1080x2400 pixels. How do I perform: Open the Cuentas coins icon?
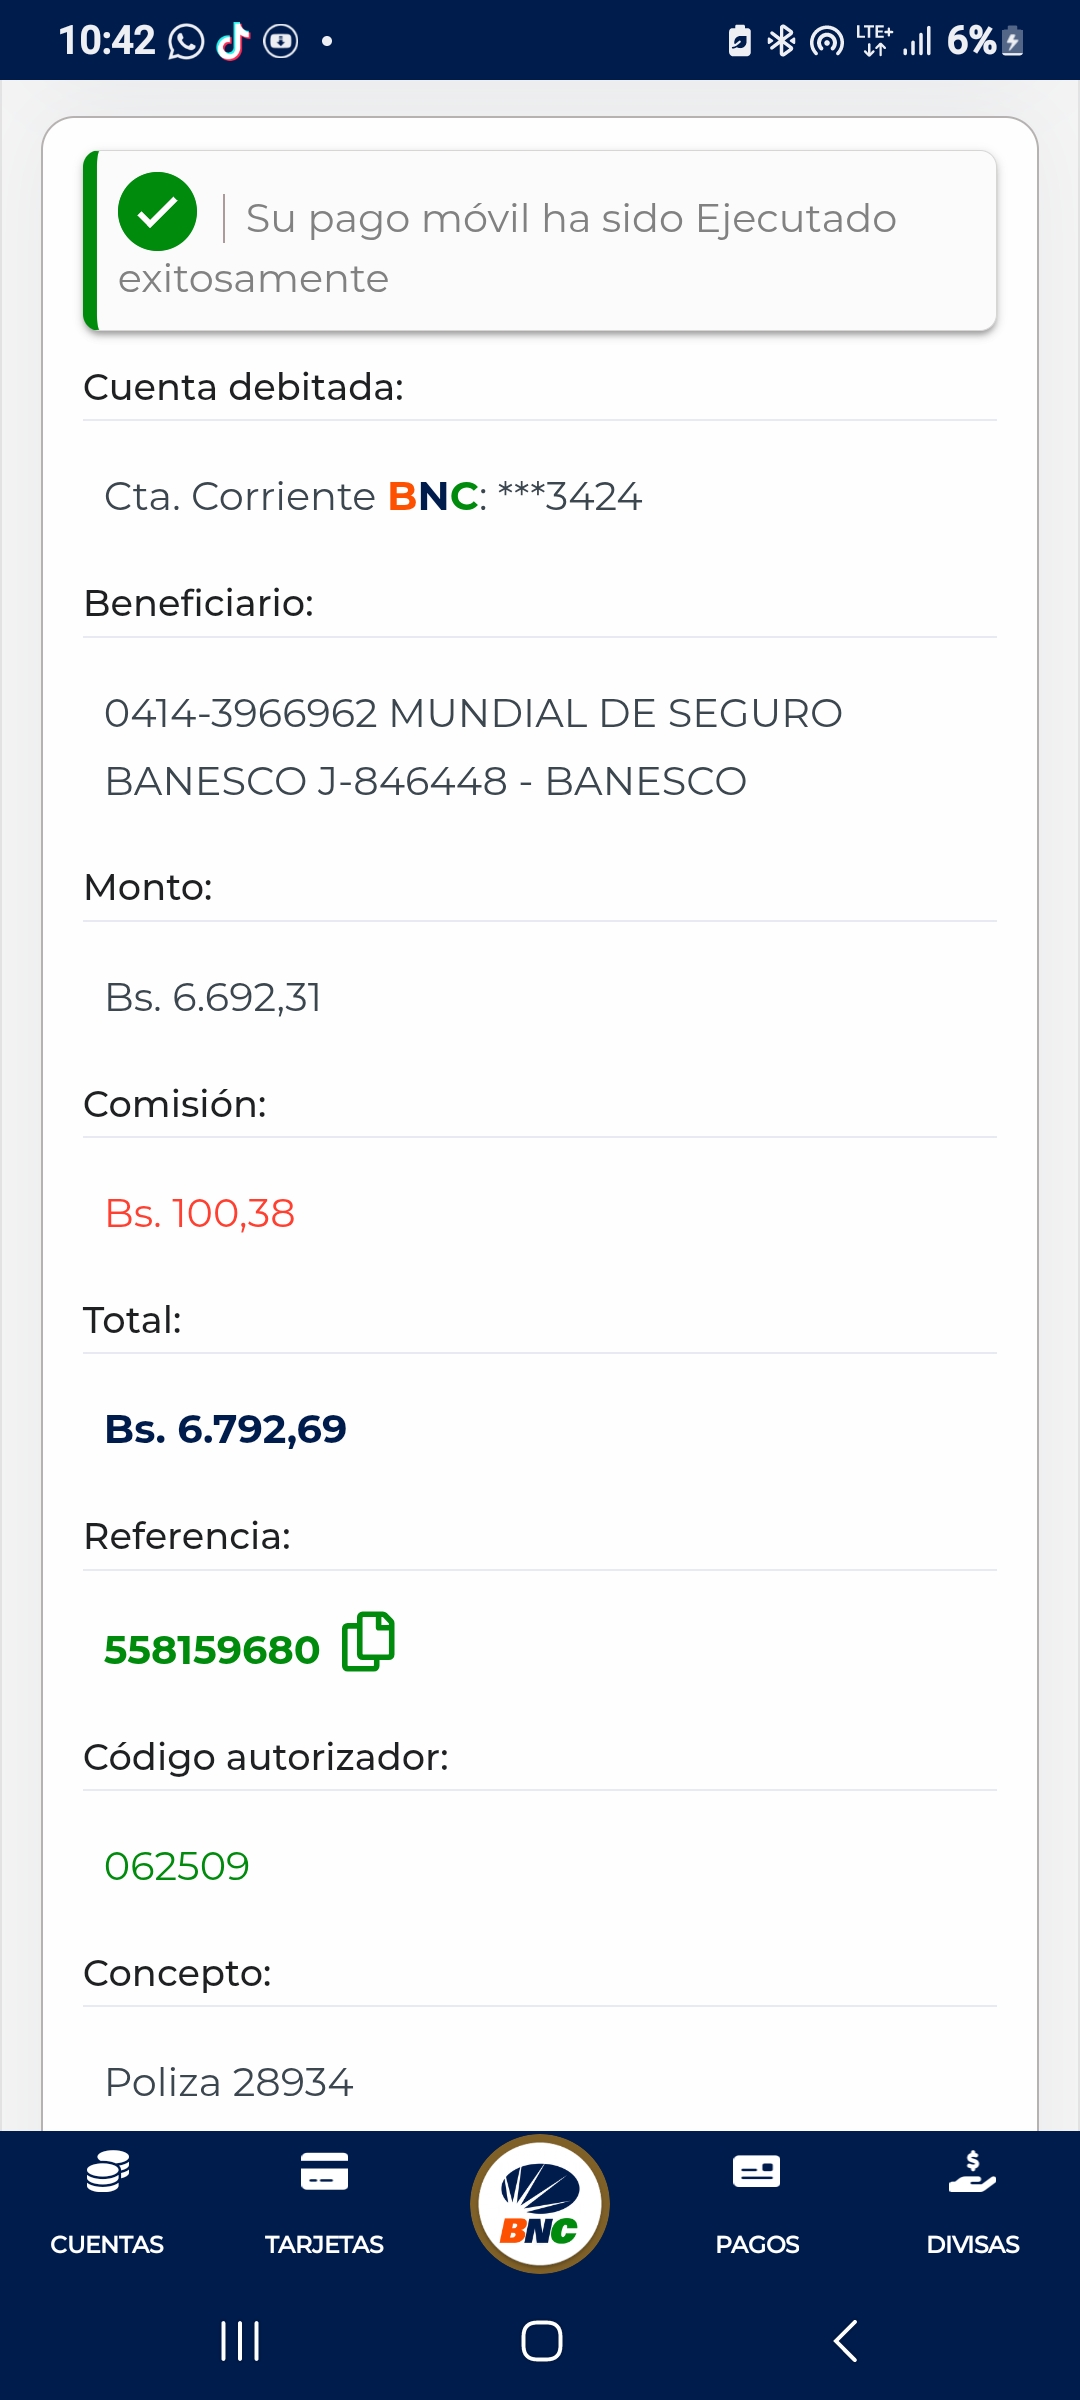(107, 2172)
